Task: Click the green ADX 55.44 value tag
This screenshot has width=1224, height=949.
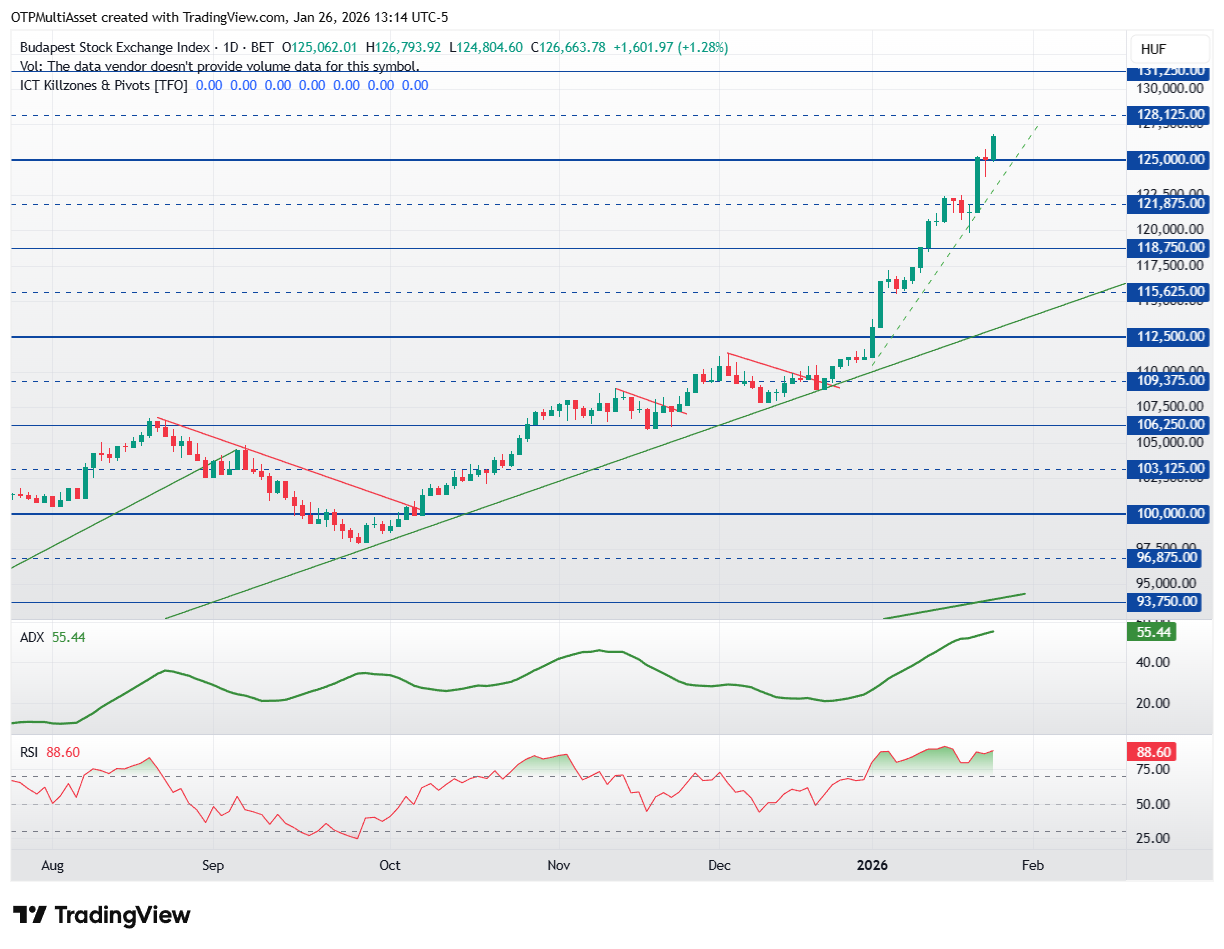Action: tap(1151, 631)
